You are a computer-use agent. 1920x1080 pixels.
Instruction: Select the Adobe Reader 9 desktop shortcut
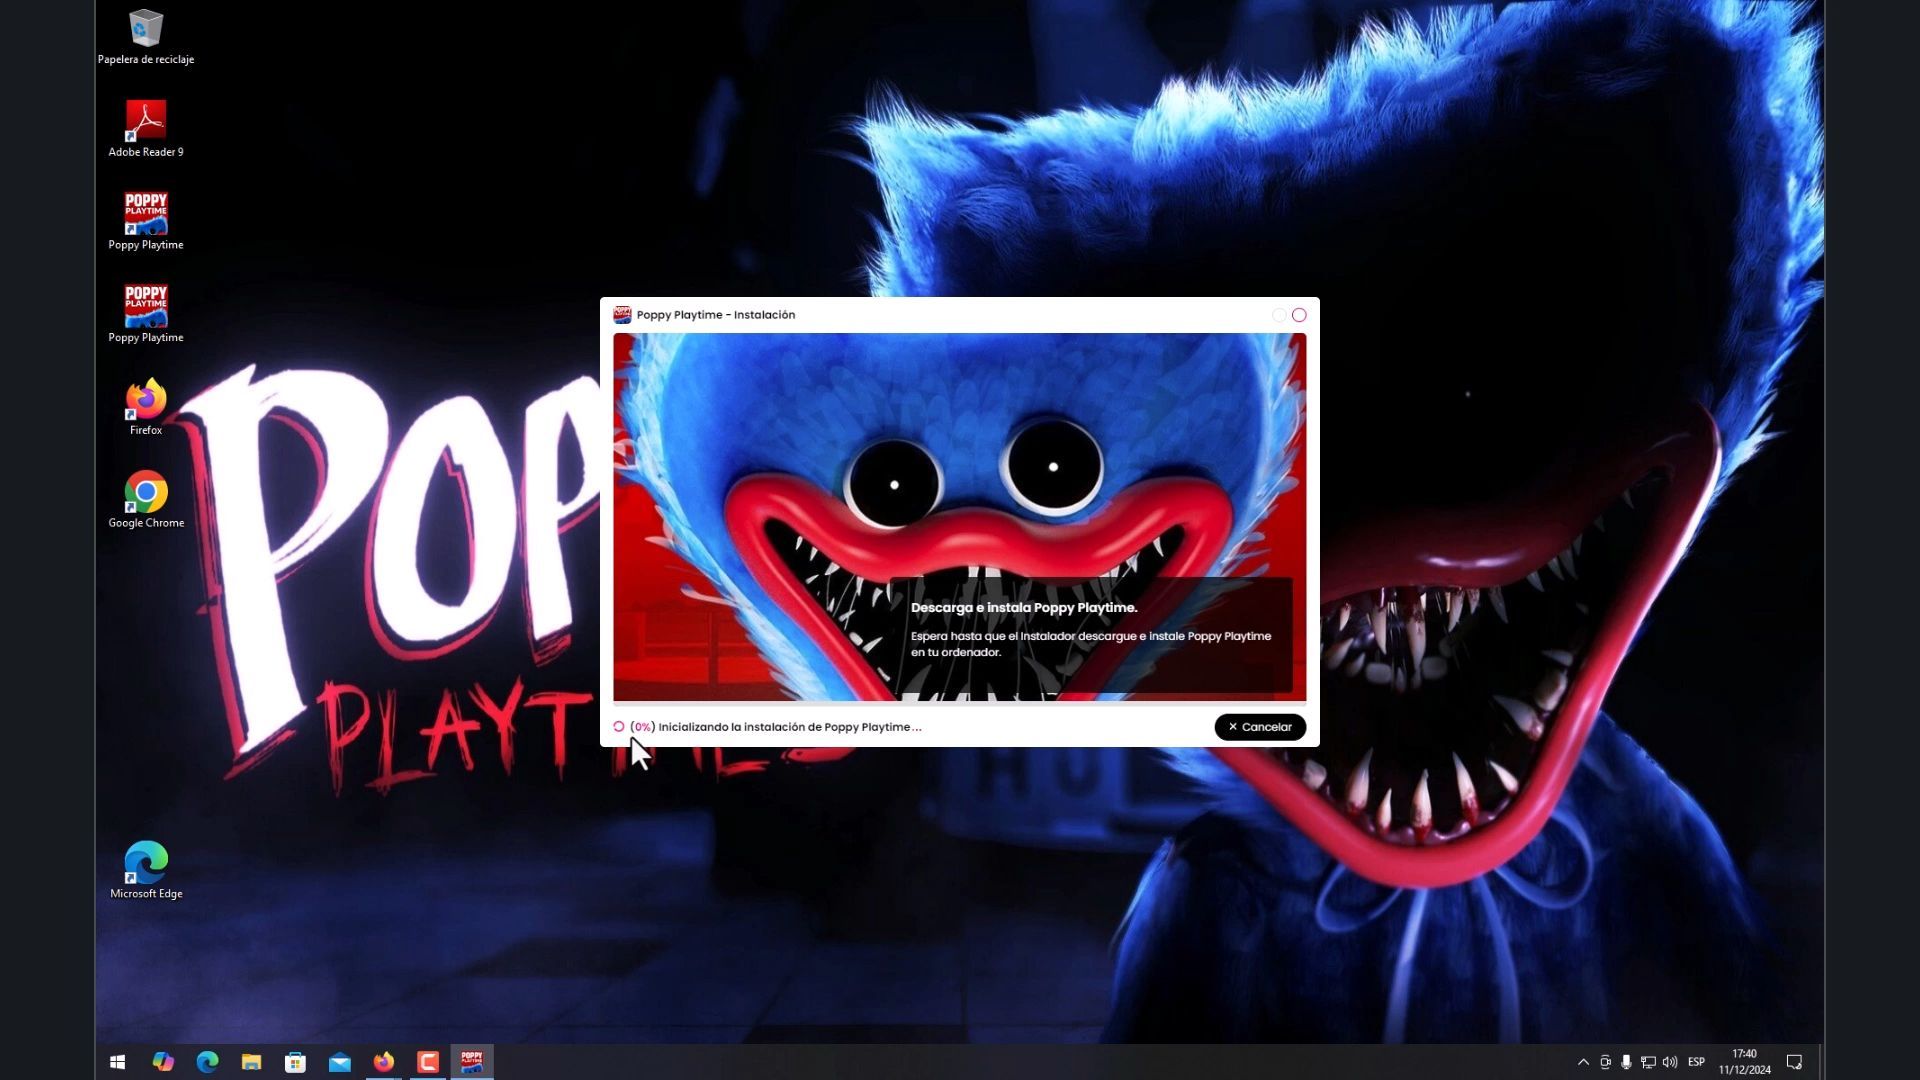pyautogui.click(x=146, y=129)
